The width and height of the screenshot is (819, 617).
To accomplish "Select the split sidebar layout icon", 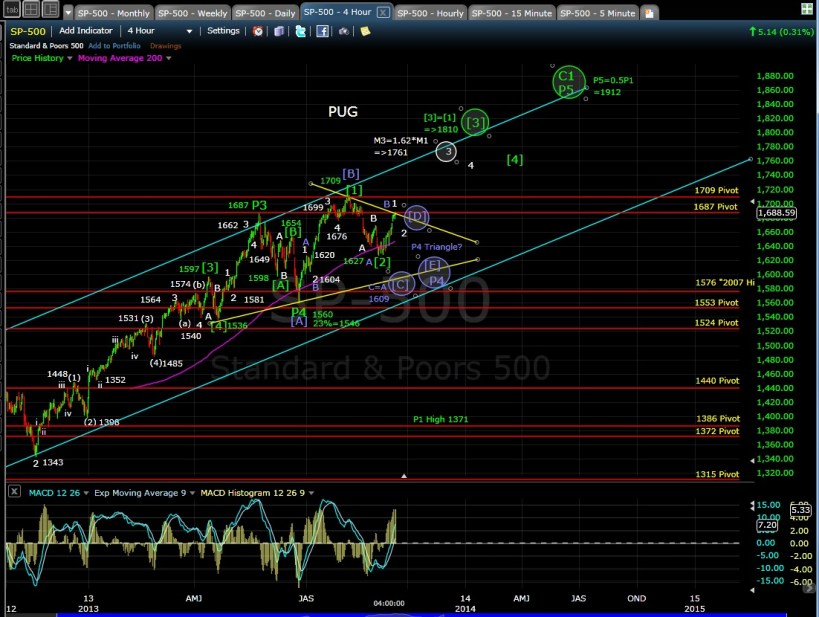I will 51,9.
